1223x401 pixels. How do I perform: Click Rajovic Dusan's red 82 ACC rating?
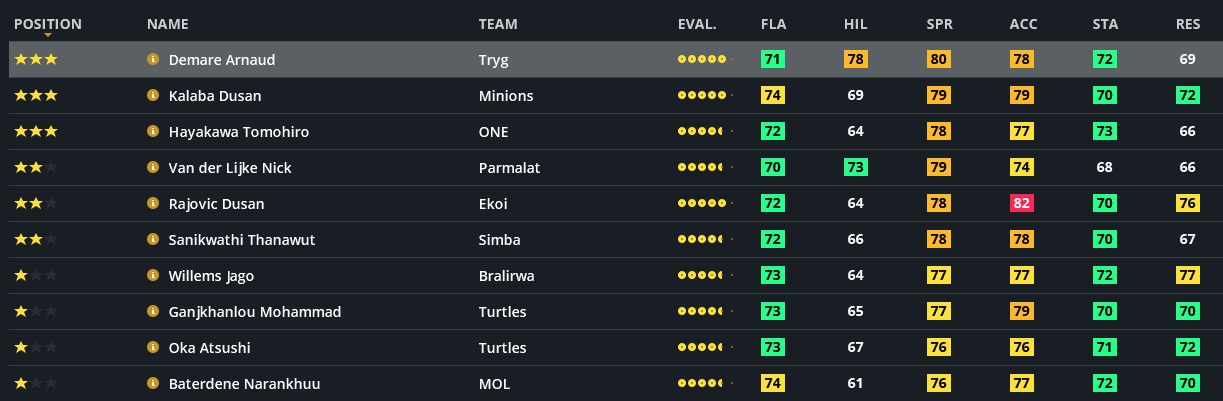(x=1022, y=204)
